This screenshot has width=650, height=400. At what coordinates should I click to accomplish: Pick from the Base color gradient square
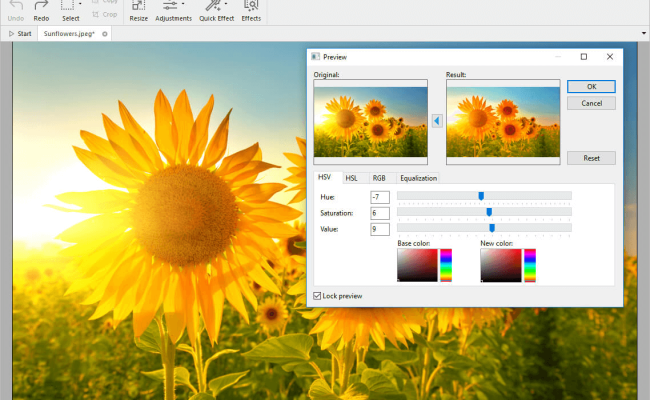click(417, 265)
